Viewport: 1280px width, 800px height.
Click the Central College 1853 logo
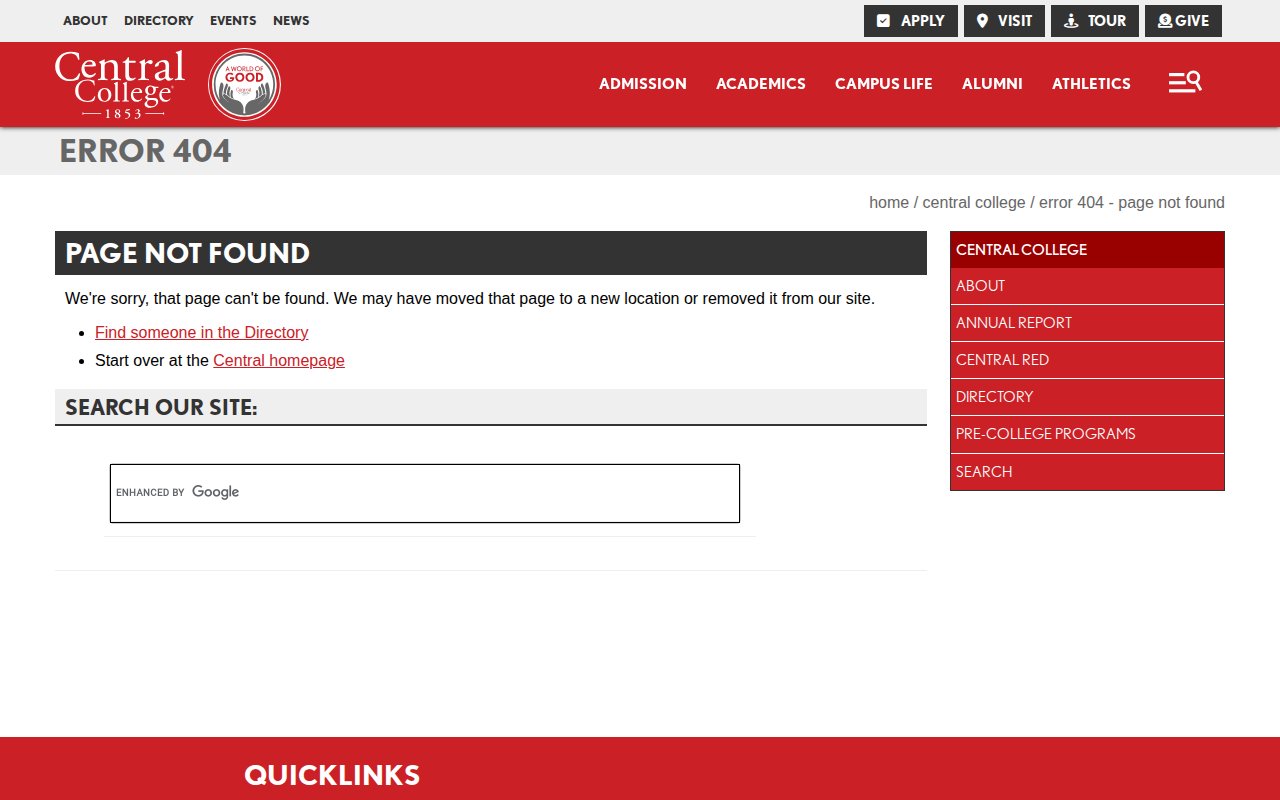click(x=120, y=84)
